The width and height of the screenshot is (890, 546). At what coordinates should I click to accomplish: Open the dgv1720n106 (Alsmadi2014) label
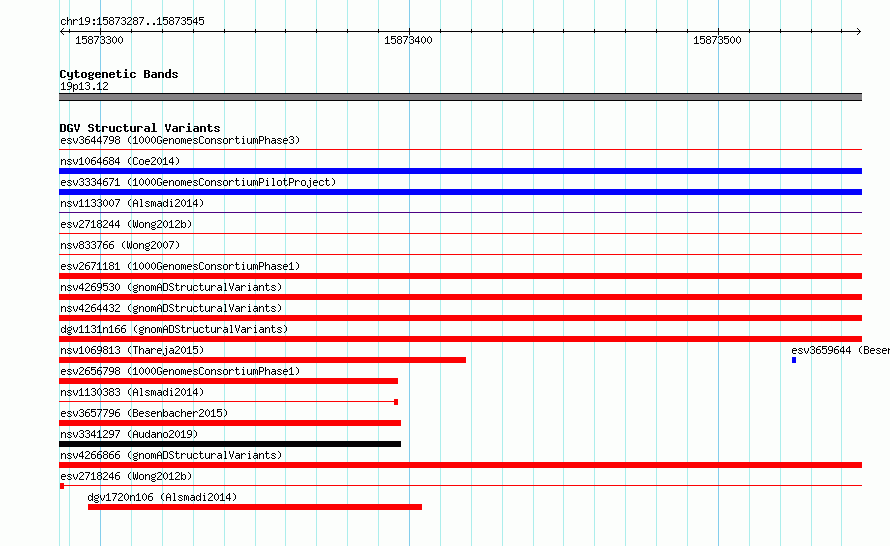pos(162,497)
